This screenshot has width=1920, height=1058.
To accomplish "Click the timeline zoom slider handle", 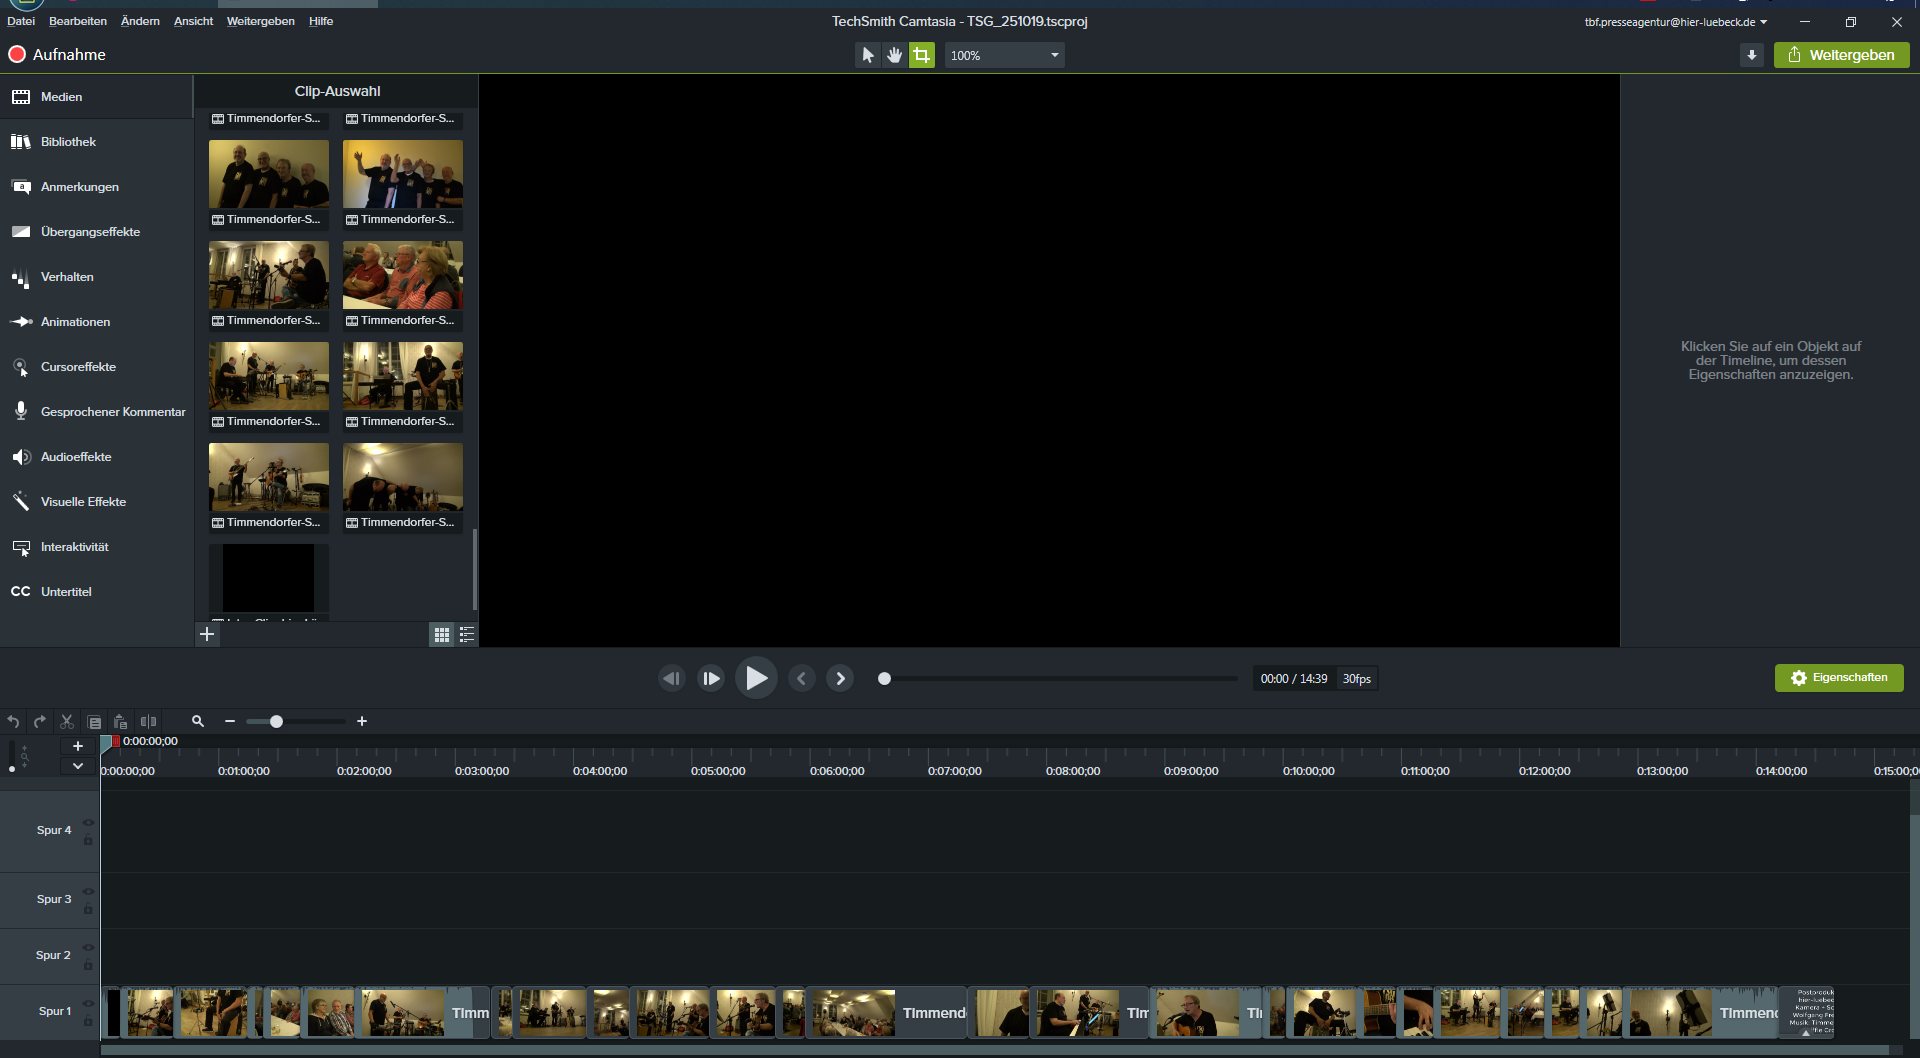I will tap(276, 721).
